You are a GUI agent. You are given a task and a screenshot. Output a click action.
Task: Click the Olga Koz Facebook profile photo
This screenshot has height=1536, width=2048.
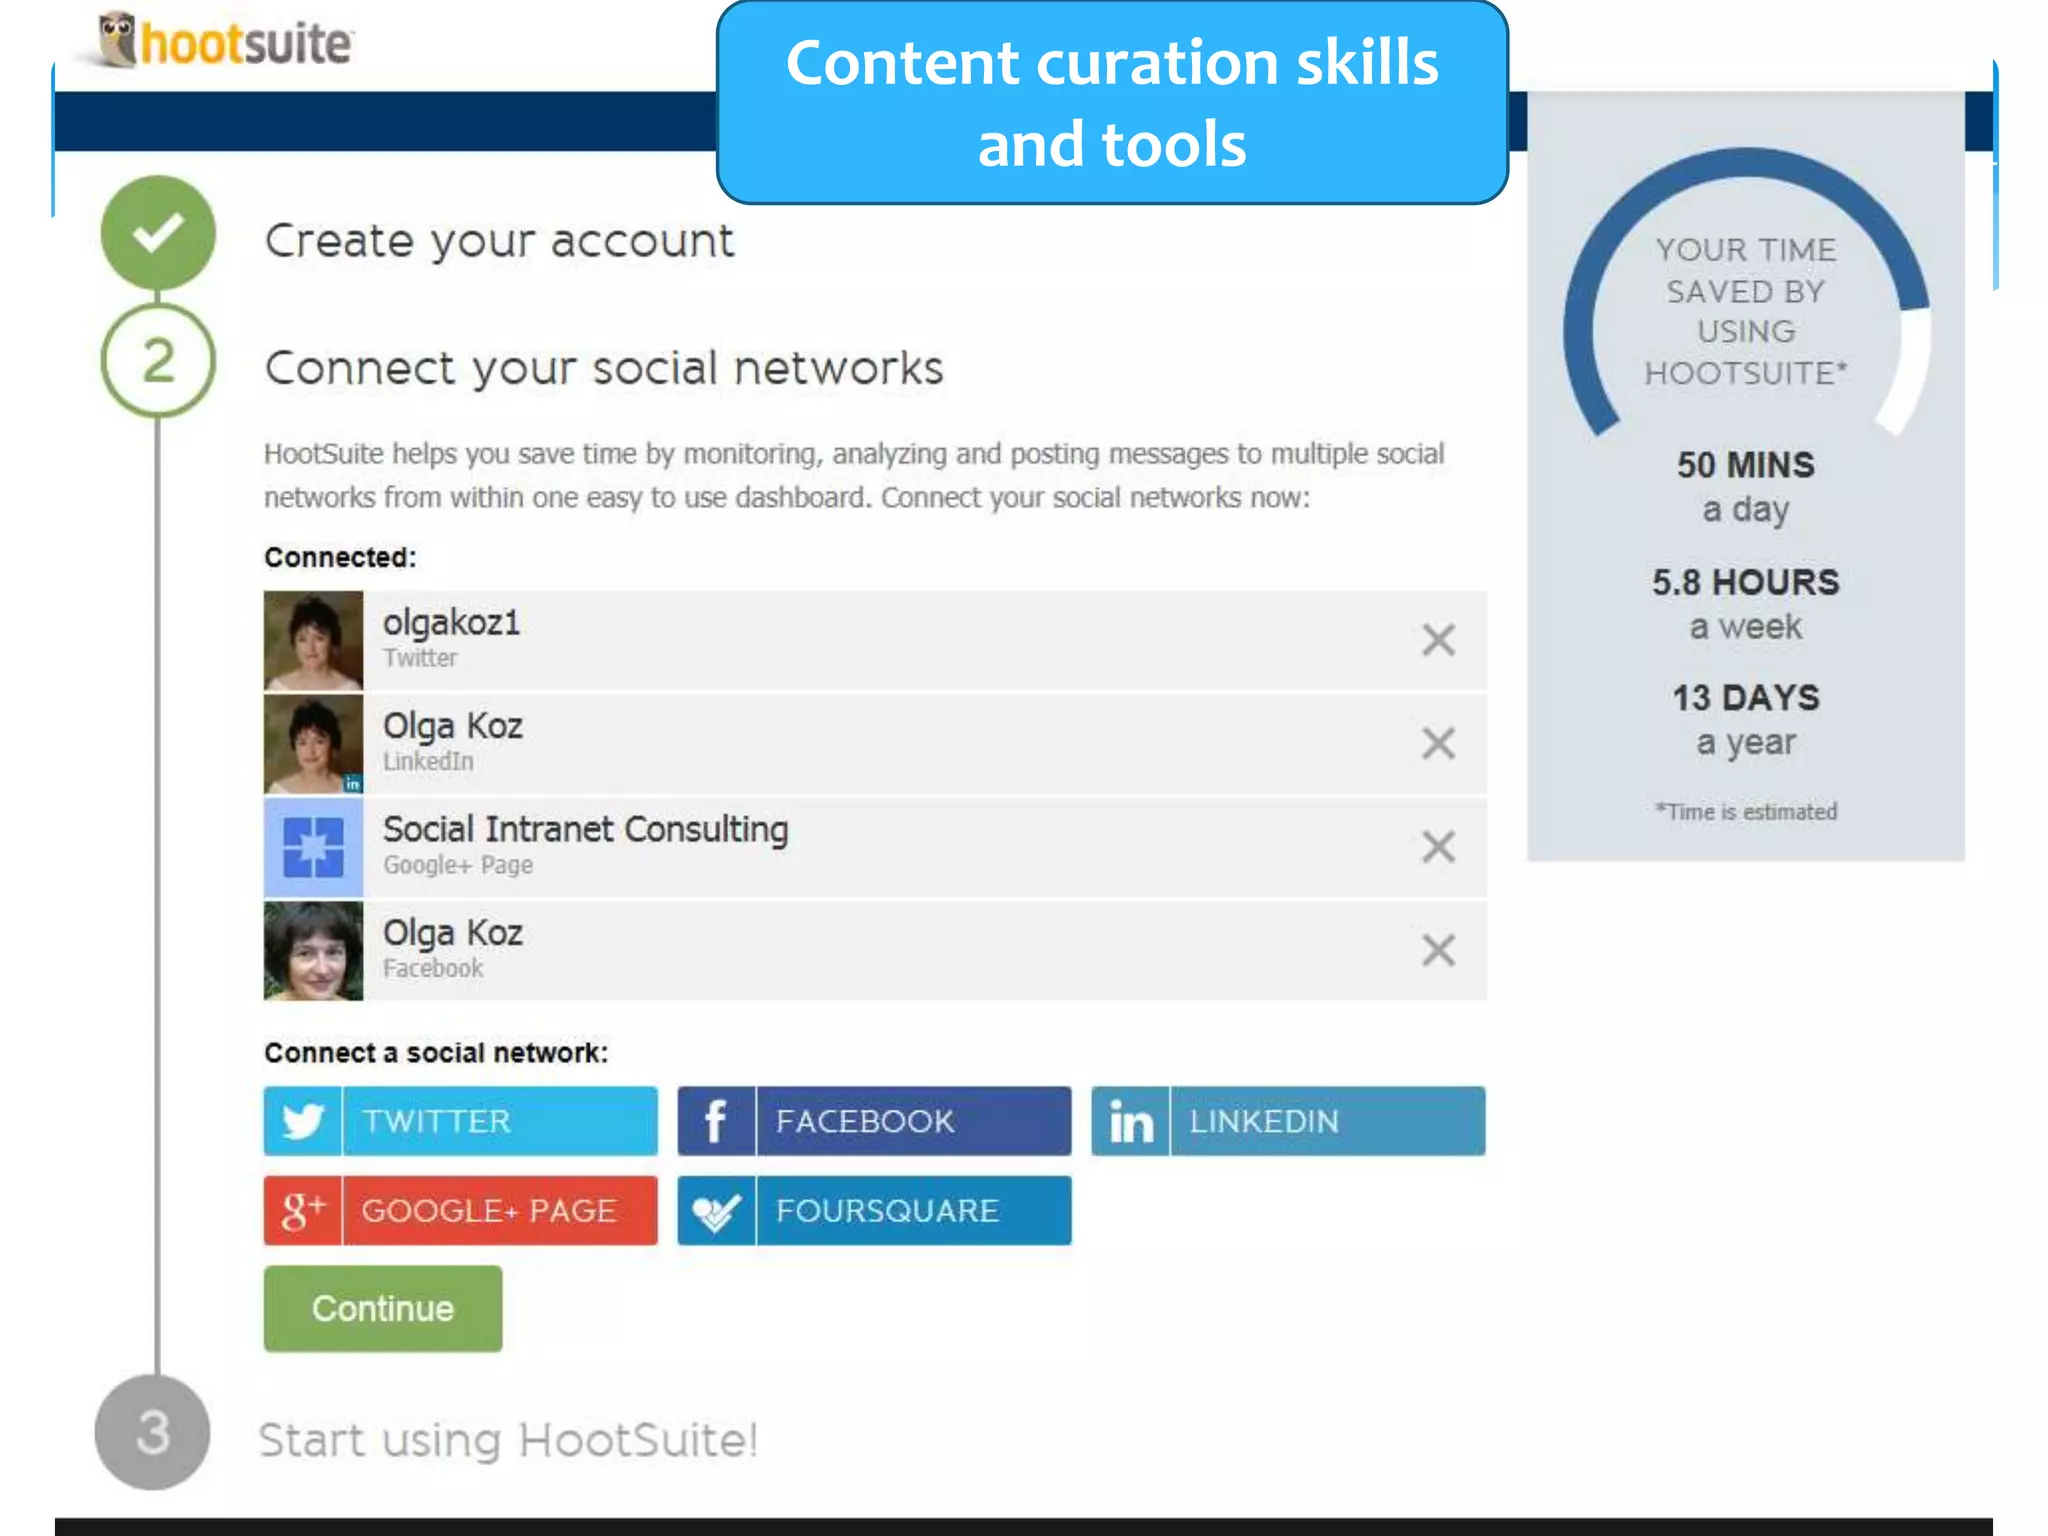pyautogui.click(x=313, y=951)
